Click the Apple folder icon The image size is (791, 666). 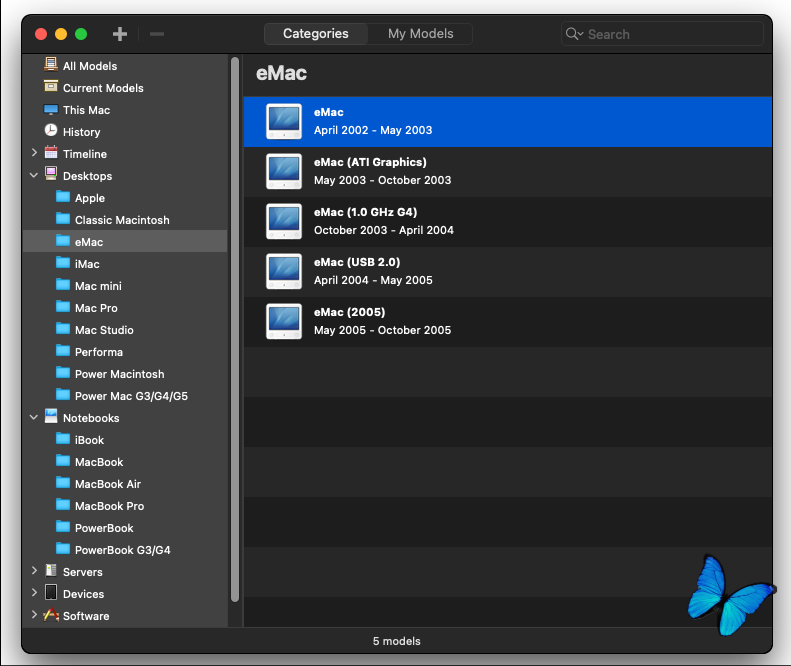pos(63,196)
